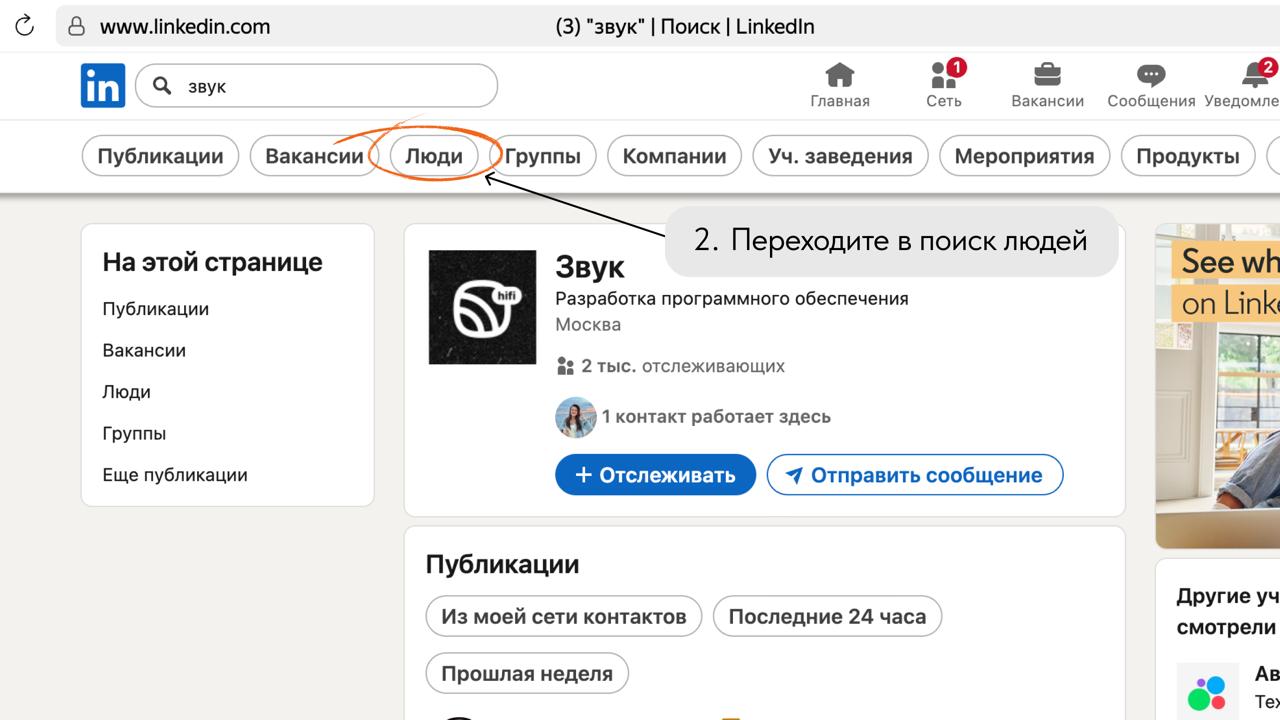Click inside the search field with 'звук'

tap(316, 86)
